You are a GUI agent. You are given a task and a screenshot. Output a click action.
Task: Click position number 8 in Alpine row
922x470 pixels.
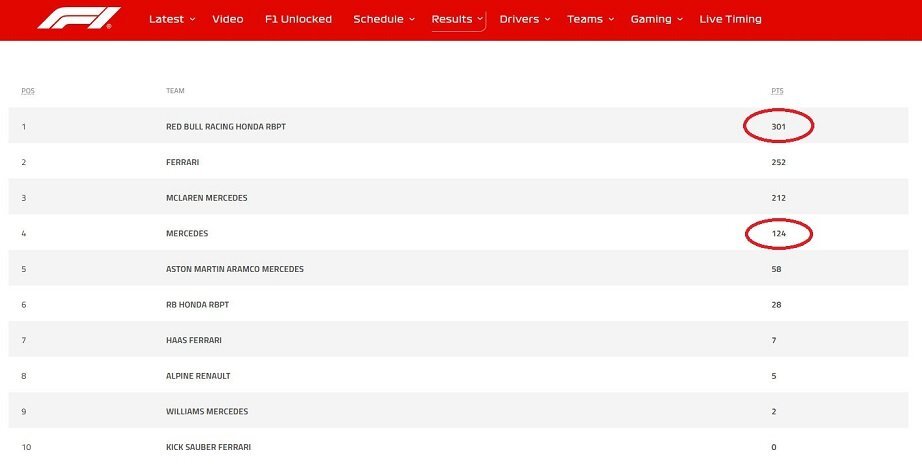coord(24,376)
